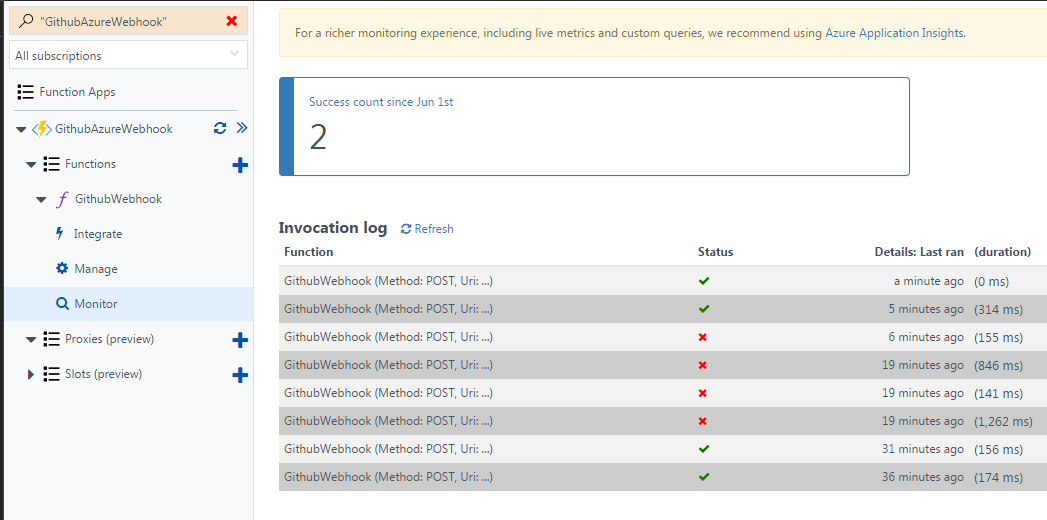Click the GithubWebhook f function icon
Viewport: 1047px width, 520px height.
click(x=62, y=199)
